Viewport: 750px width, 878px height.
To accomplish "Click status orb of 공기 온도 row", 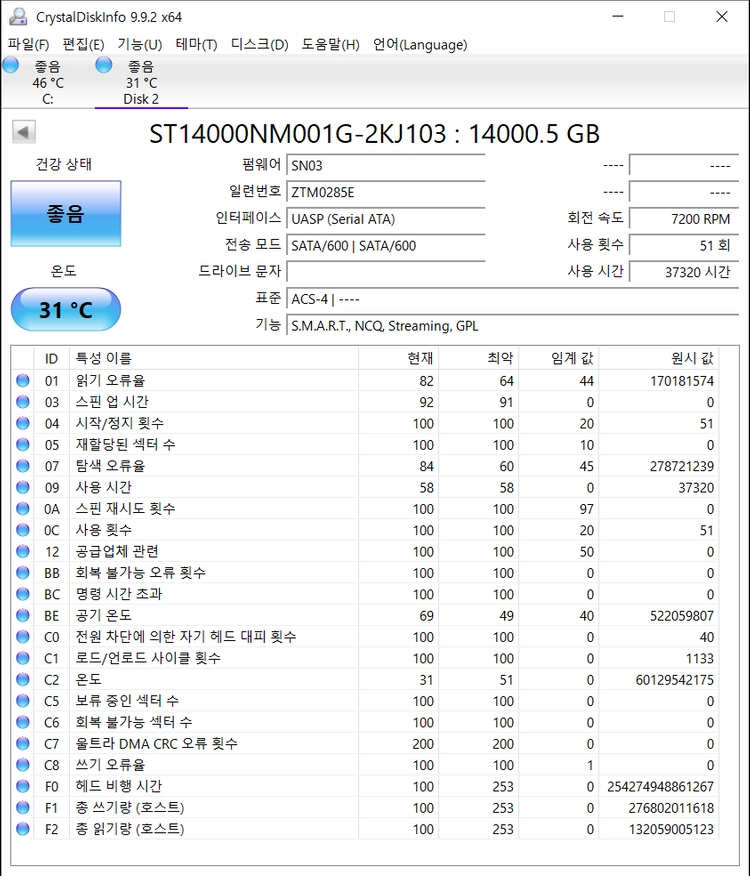I will (23, 615).
